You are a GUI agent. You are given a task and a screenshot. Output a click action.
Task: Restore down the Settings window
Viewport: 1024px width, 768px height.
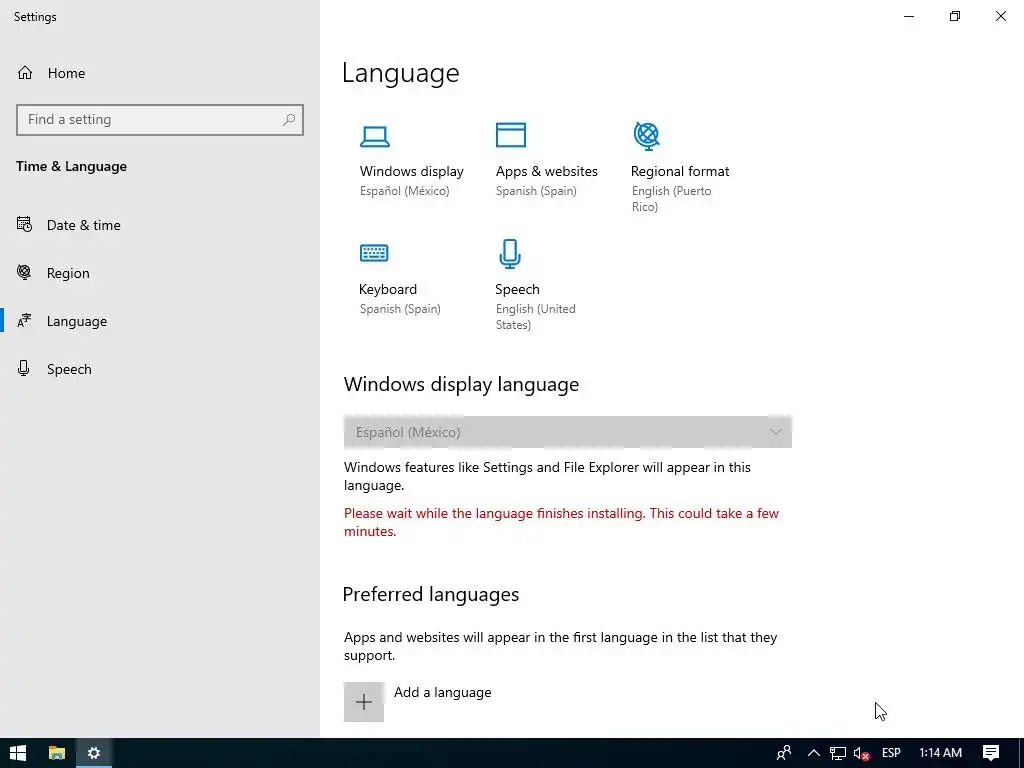[x=955, y=16]
